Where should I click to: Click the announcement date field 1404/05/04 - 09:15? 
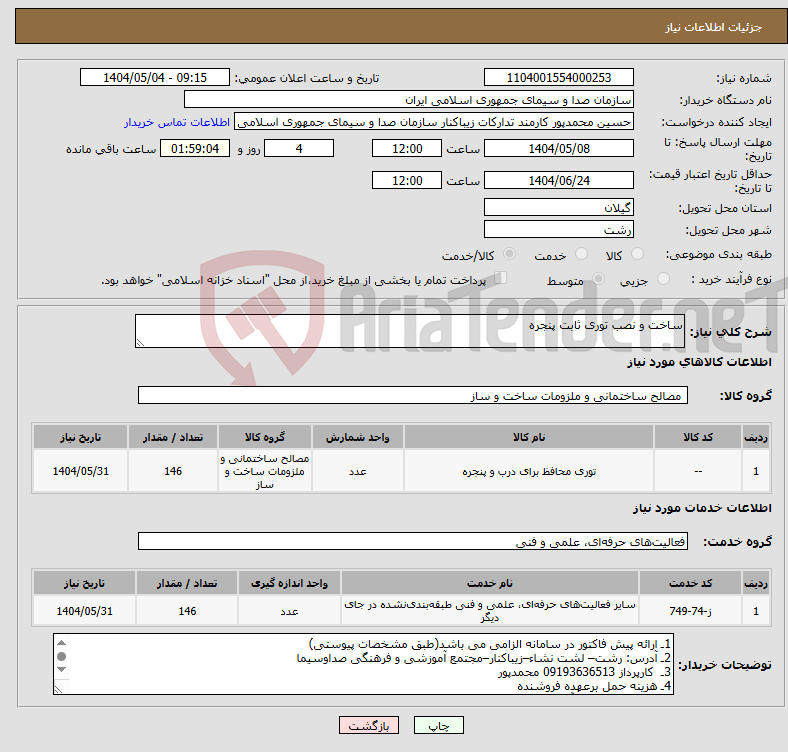[155, 77]
